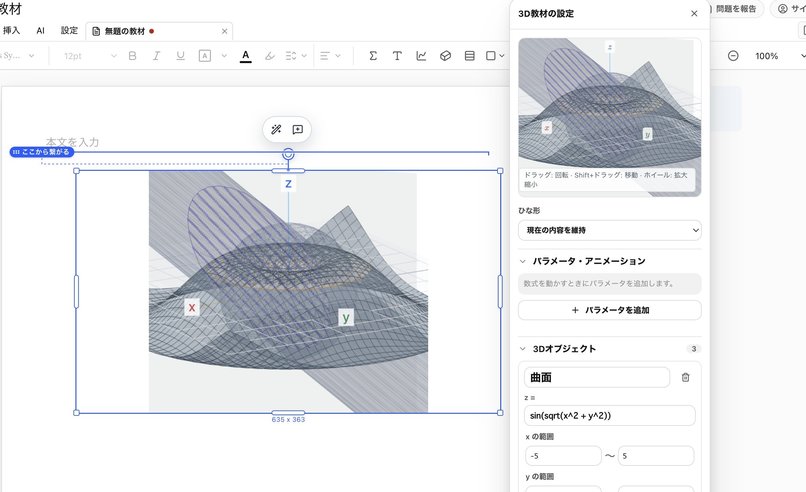Click the hint text 数式を動かすときにパラメータを追加します
This screenshot has height=492, width=806.
pyautogui.click(x=599, y=283)
